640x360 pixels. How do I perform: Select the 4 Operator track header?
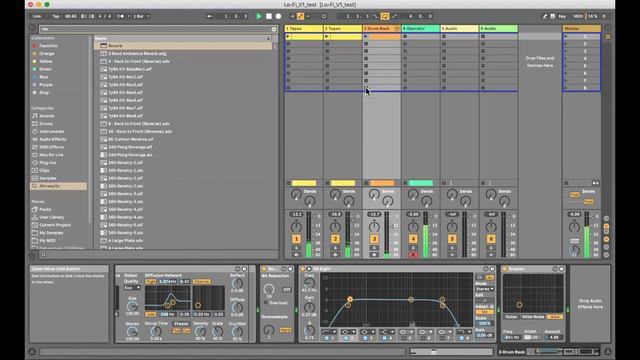click(420, 29)
